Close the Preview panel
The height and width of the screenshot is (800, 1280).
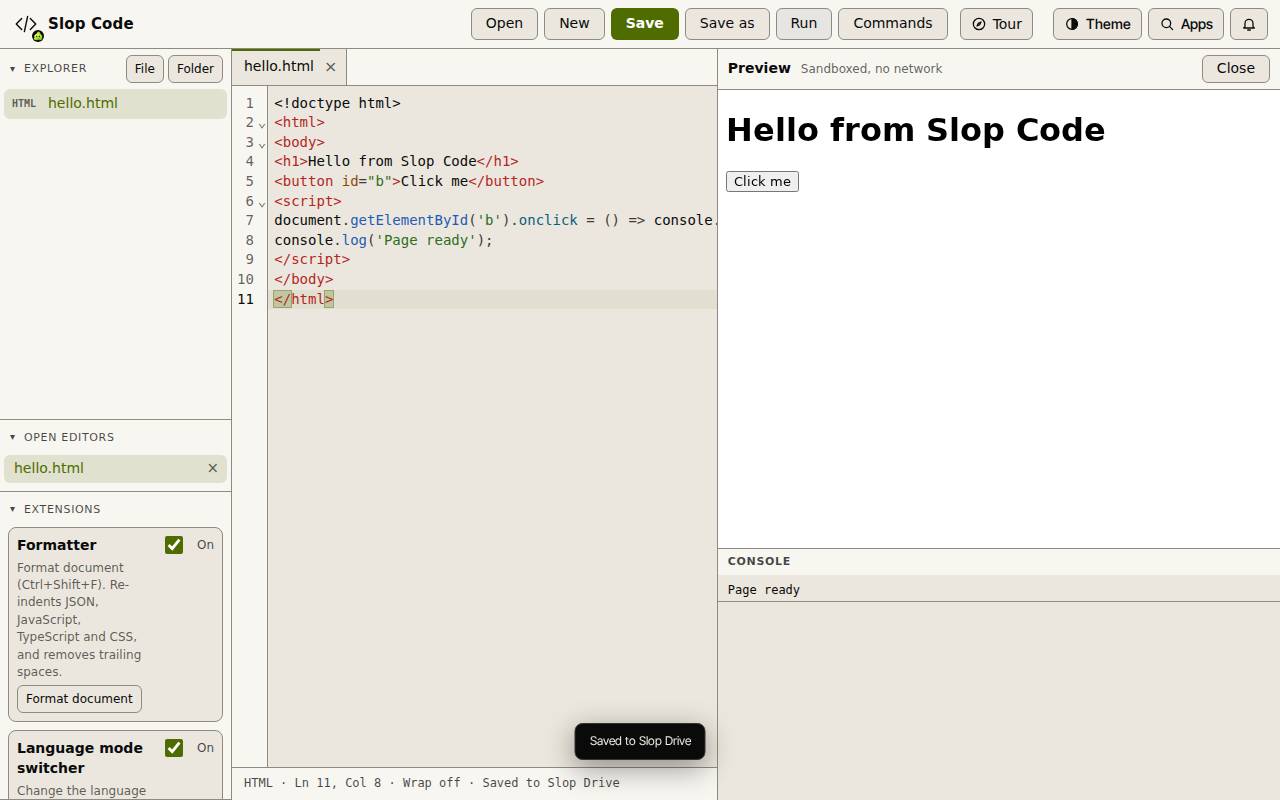click(1235, 69)
